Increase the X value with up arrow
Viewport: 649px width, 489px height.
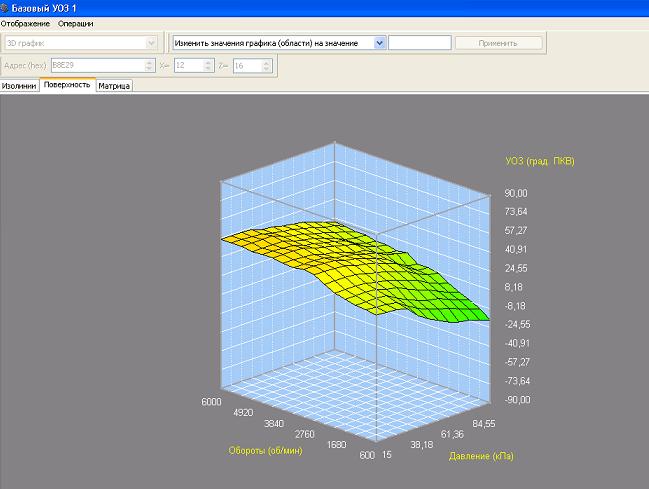click(208, 63)
